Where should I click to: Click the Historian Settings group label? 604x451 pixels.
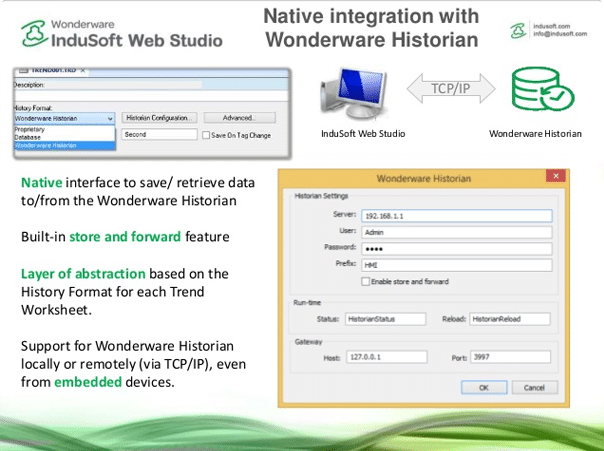(321, 196)
